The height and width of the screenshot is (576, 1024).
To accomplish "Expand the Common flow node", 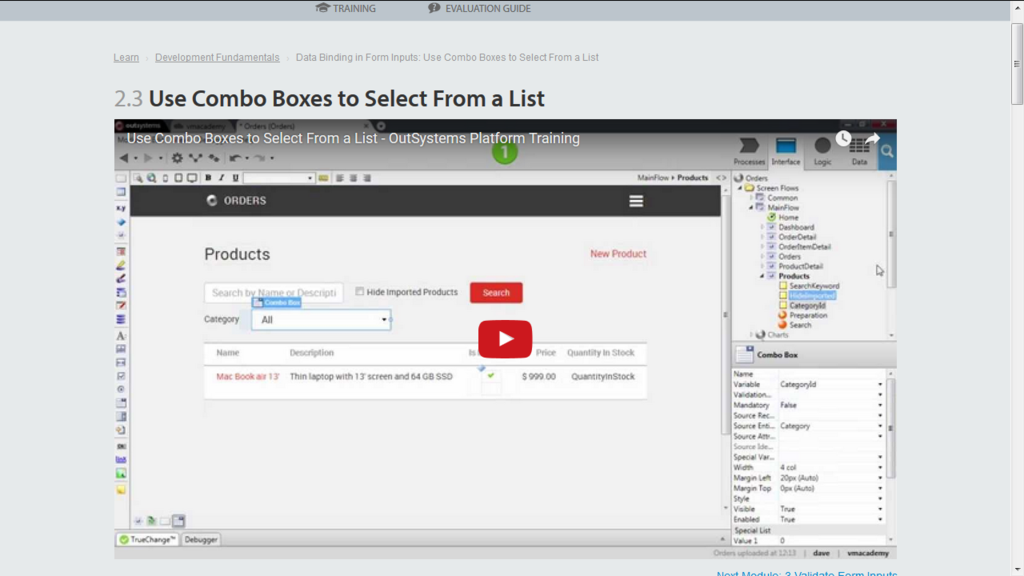I will tap(751, 198).
